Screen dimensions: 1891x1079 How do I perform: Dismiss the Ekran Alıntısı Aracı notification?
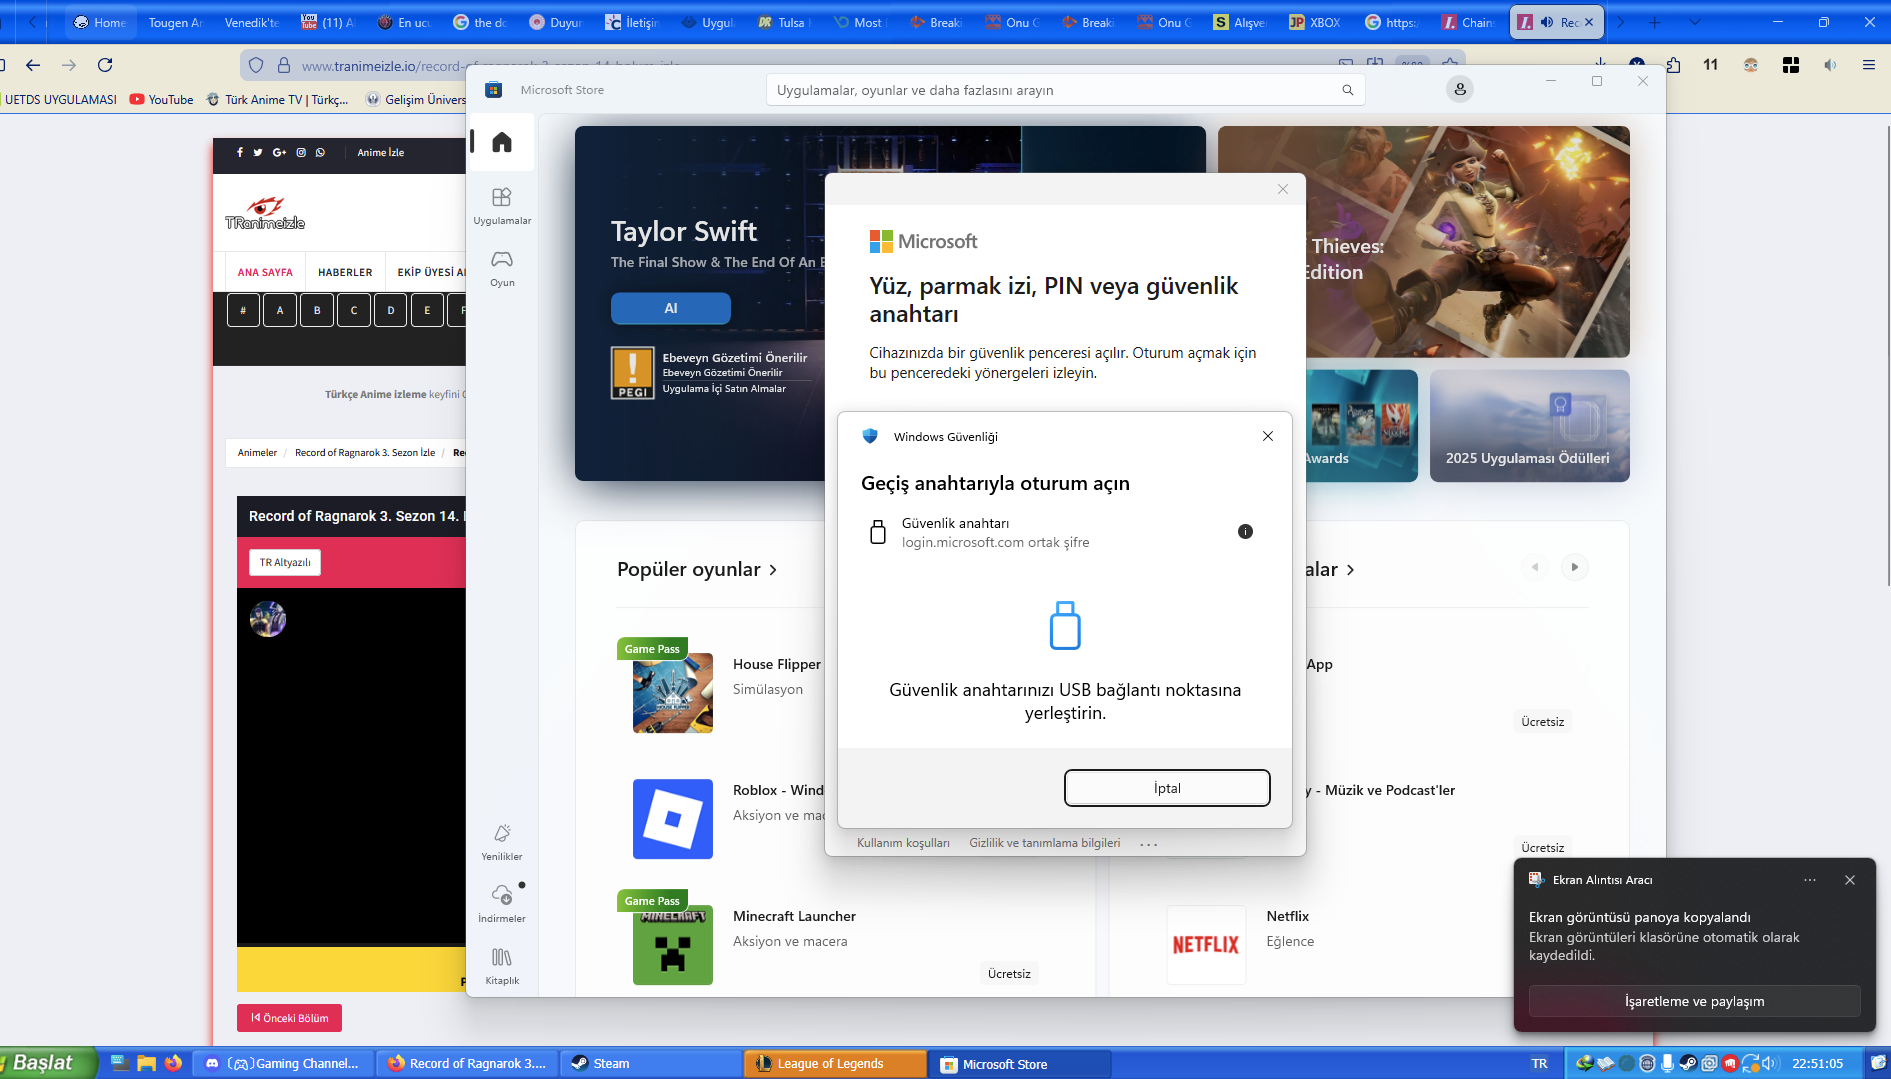[x=1849, y=880]
